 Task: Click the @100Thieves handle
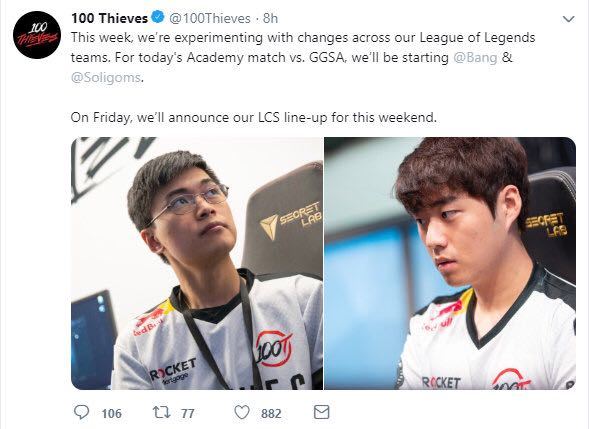210,18
